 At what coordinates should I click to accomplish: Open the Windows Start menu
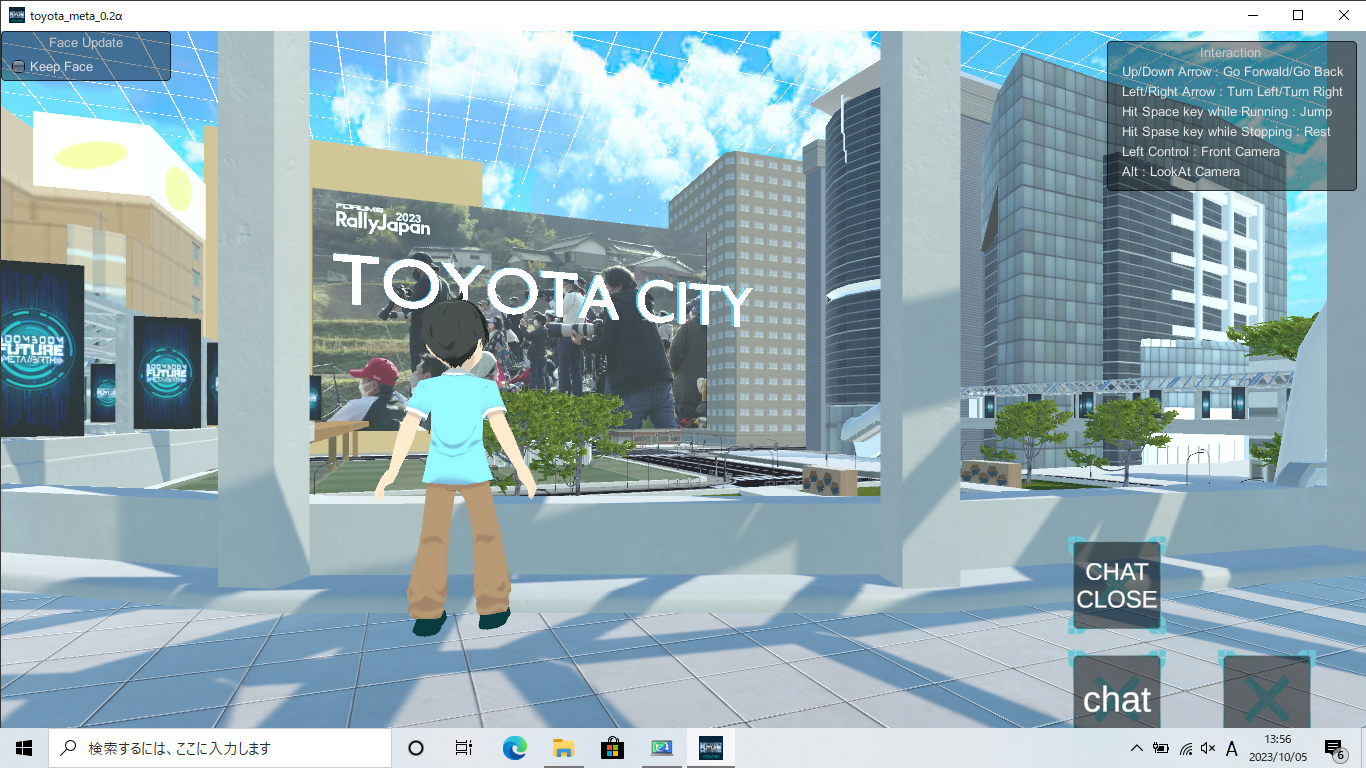(x=24, y=748)
